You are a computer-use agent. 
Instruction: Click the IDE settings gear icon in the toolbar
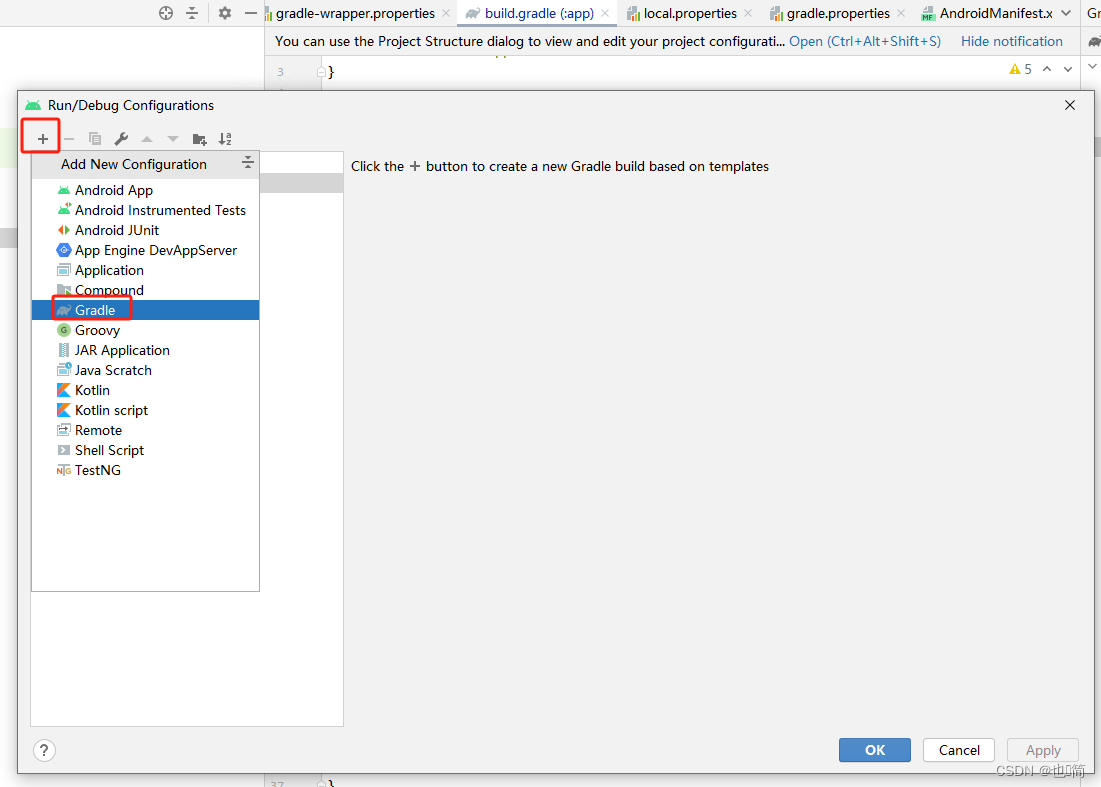tap(224, 13)
